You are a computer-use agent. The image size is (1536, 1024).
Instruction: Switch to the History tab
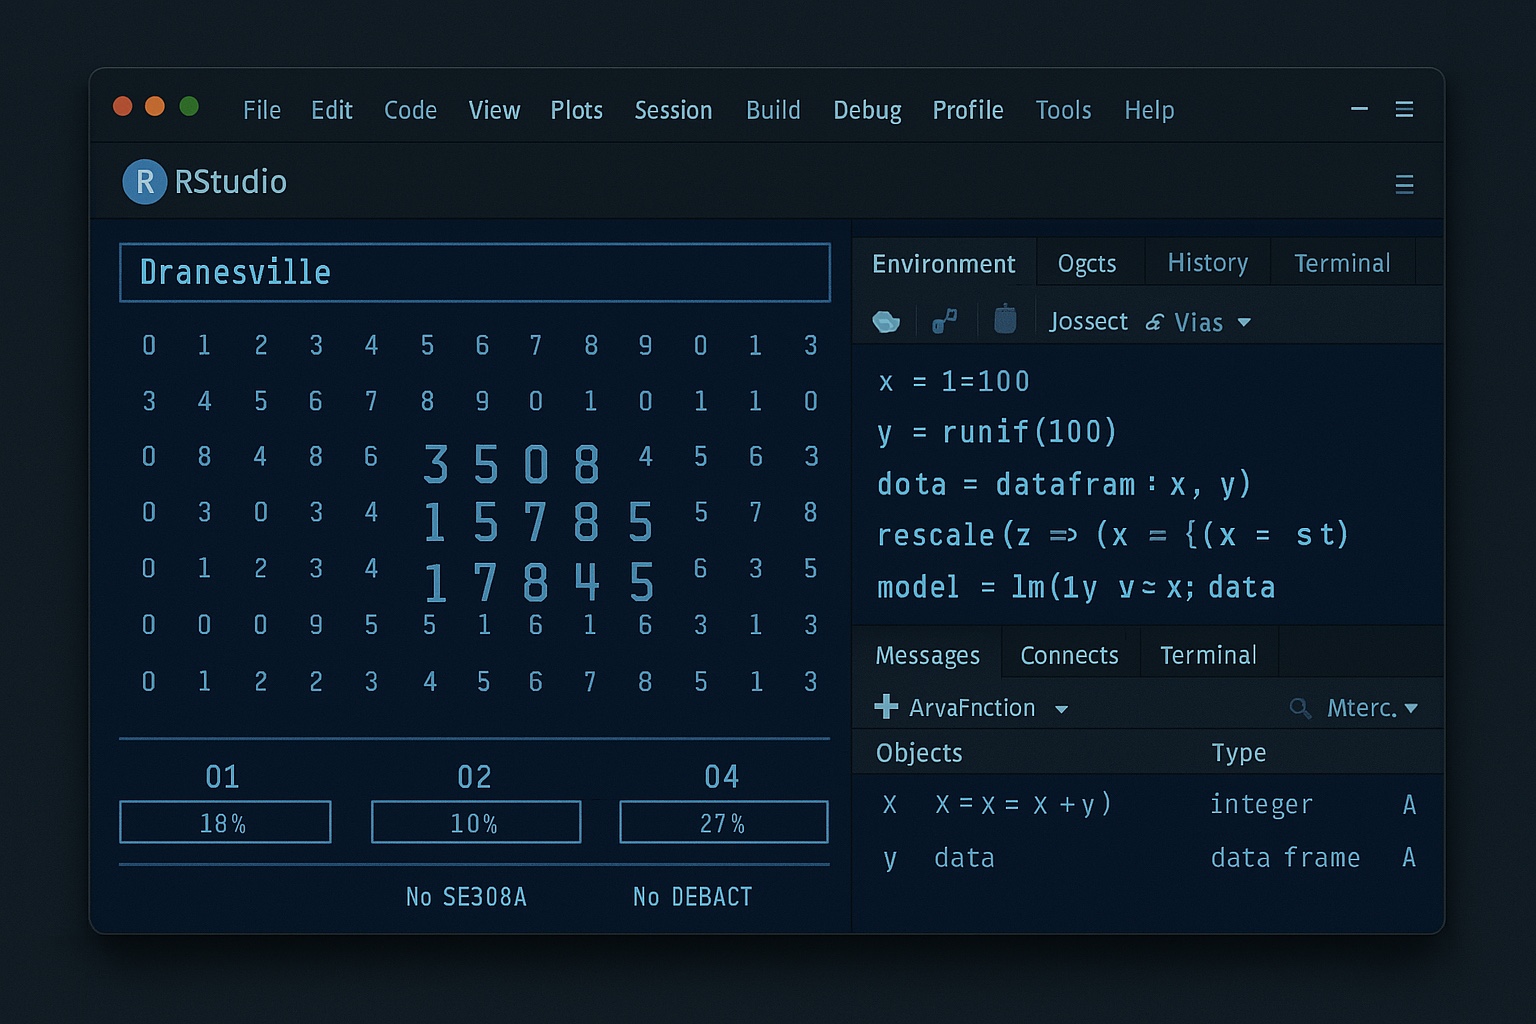(1207, 263)
